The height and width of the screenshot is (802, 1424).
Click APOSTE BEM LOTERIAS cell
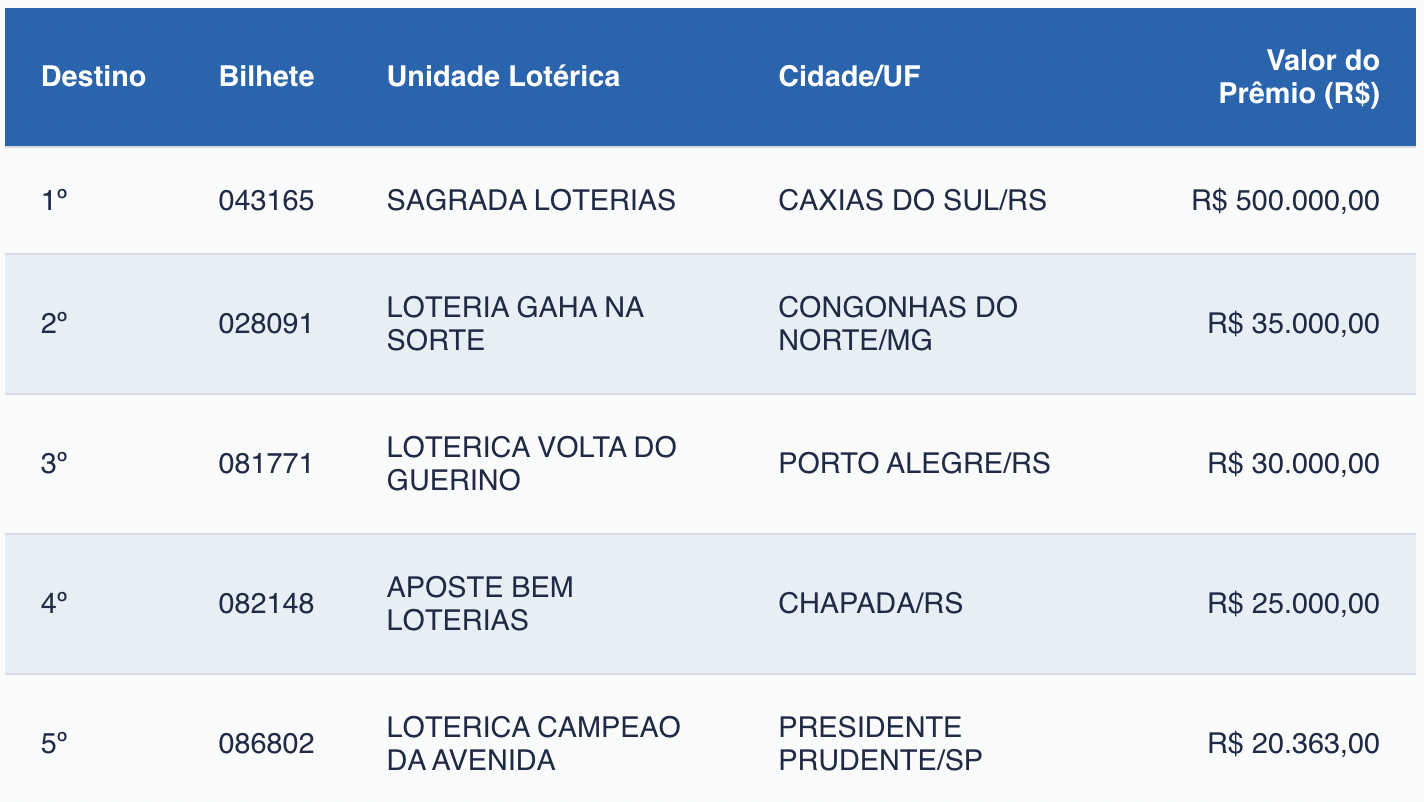click(x=480, y=604)
